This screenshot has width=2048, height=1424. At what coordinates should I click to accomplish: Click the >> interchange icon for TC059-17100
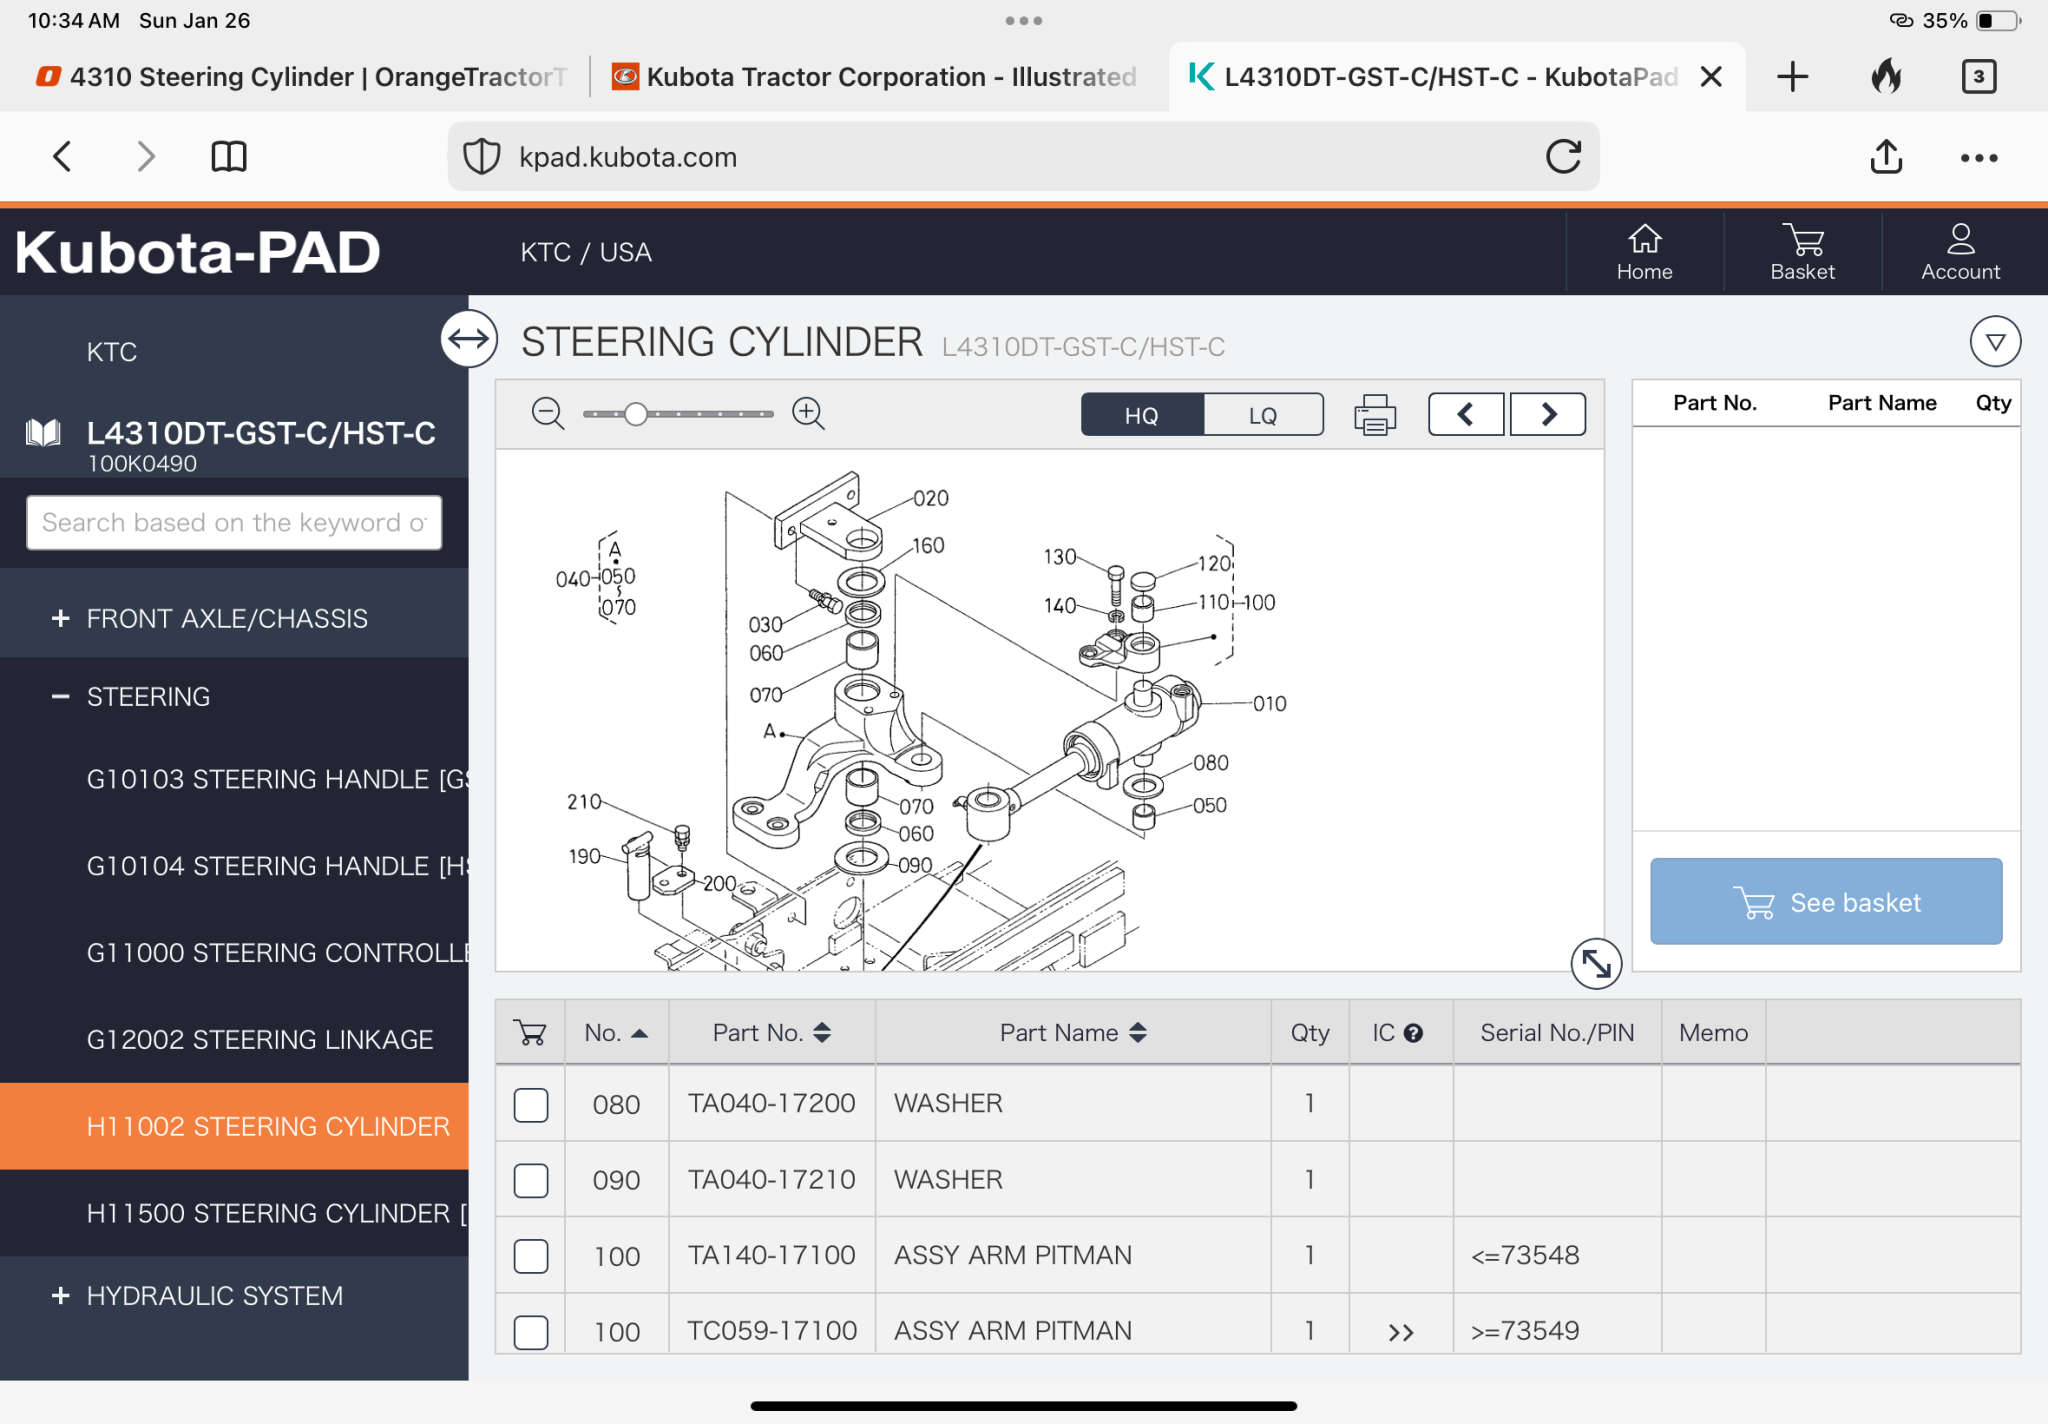point(1401,1332)
